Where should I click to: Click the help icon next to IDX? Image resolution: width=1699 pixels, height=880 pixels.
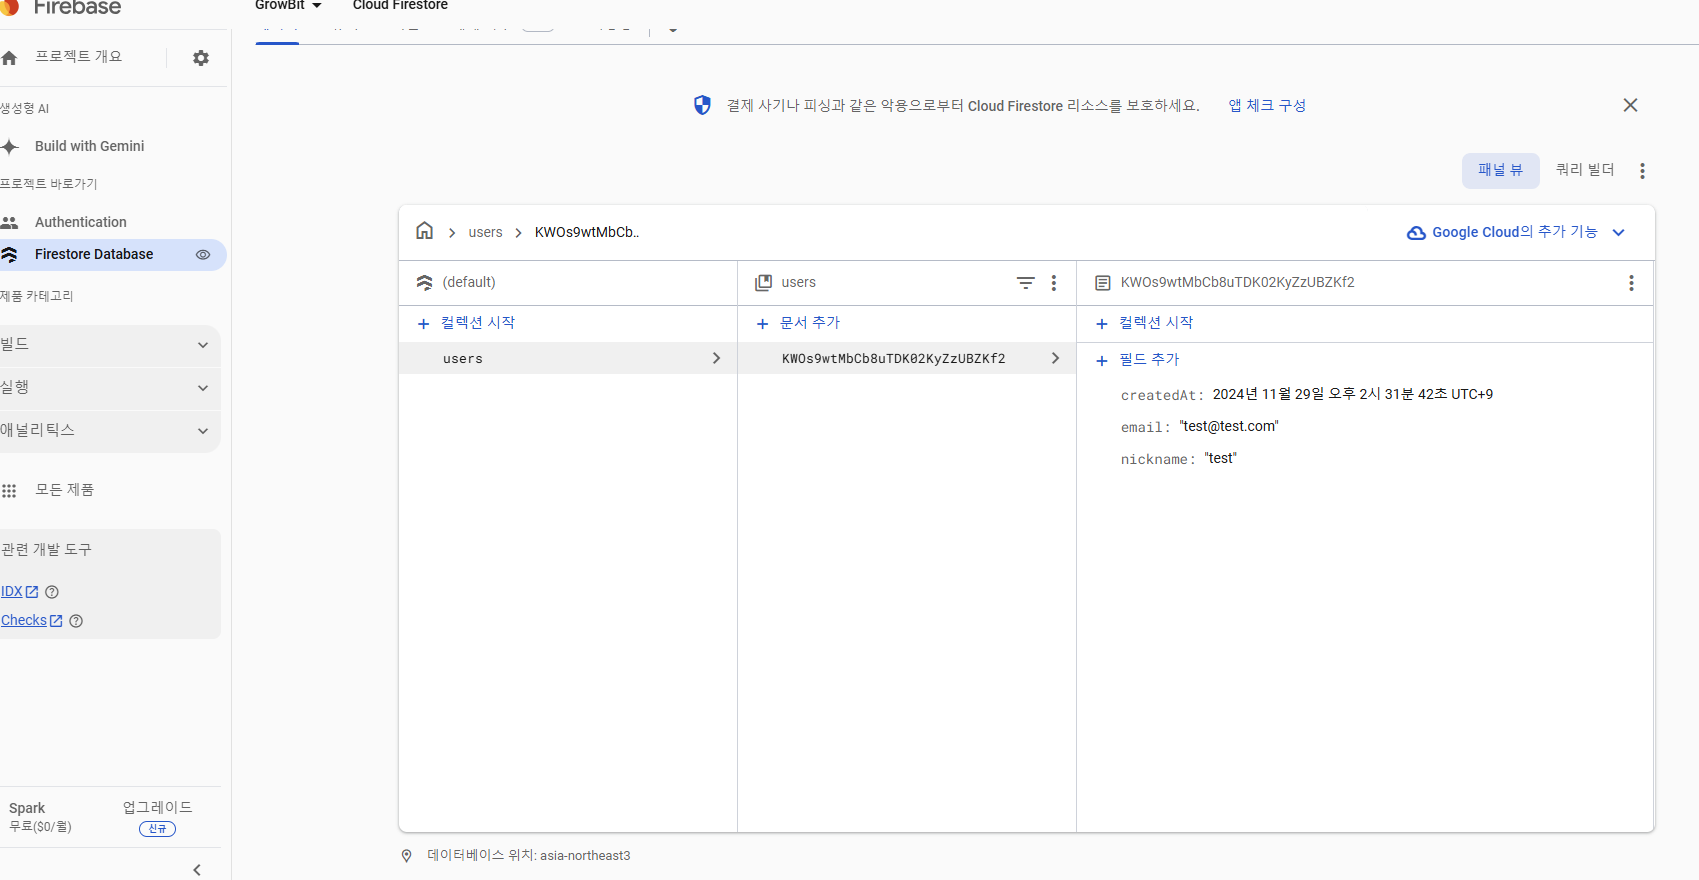point(52,592)
